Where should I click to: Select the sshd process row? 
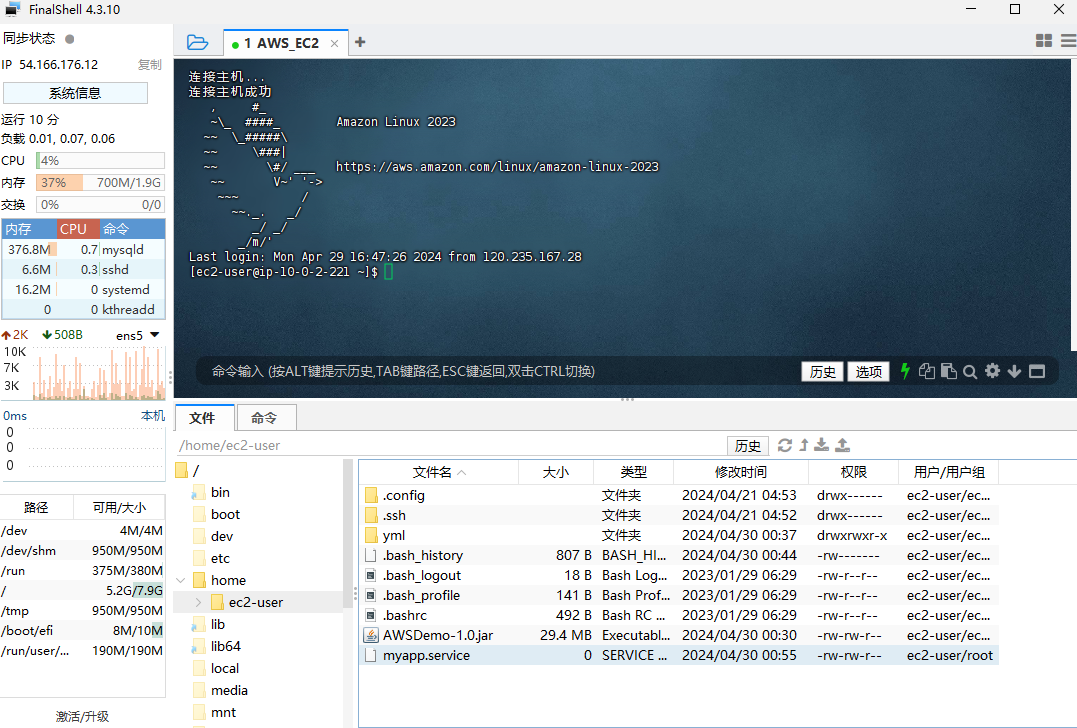coord(83,269)
